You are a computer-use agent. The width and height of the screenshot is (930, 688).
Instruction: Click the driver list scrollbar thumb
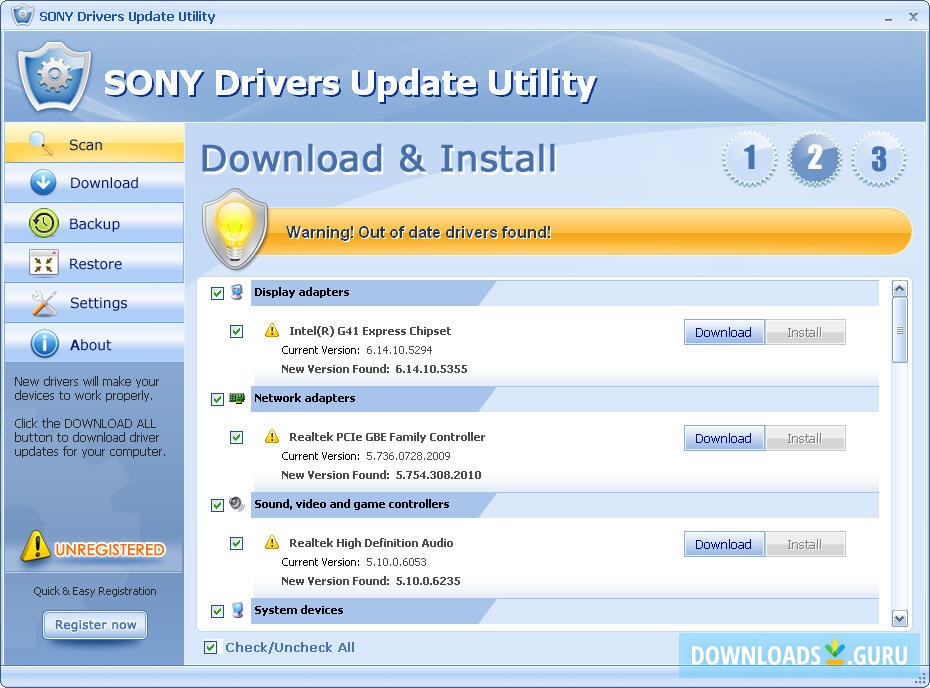tap(900, 330)
